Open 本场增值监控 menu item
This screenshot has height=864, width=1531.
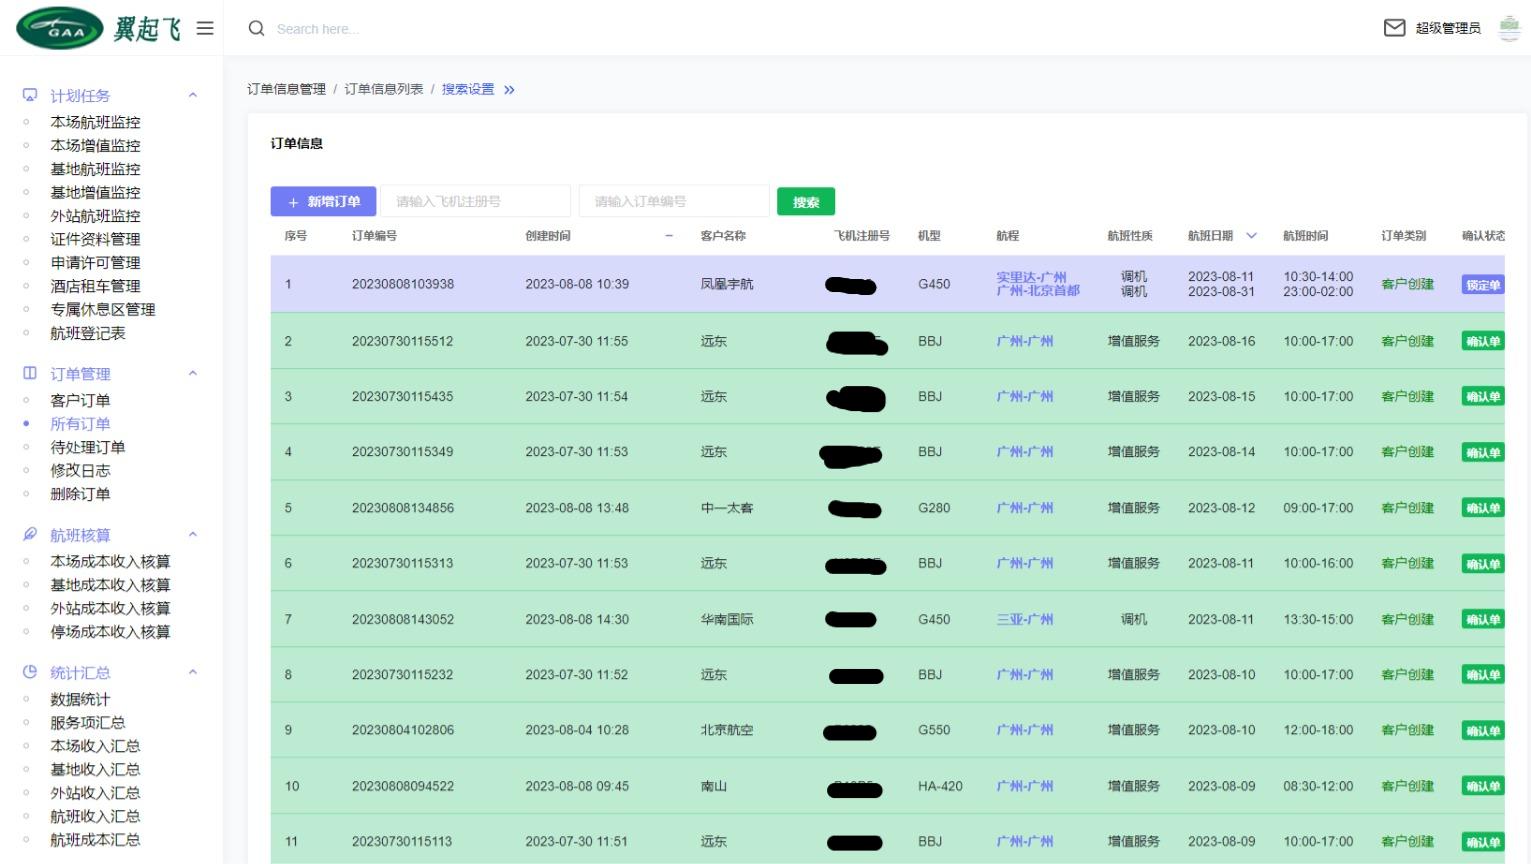(x=95, y=145)
